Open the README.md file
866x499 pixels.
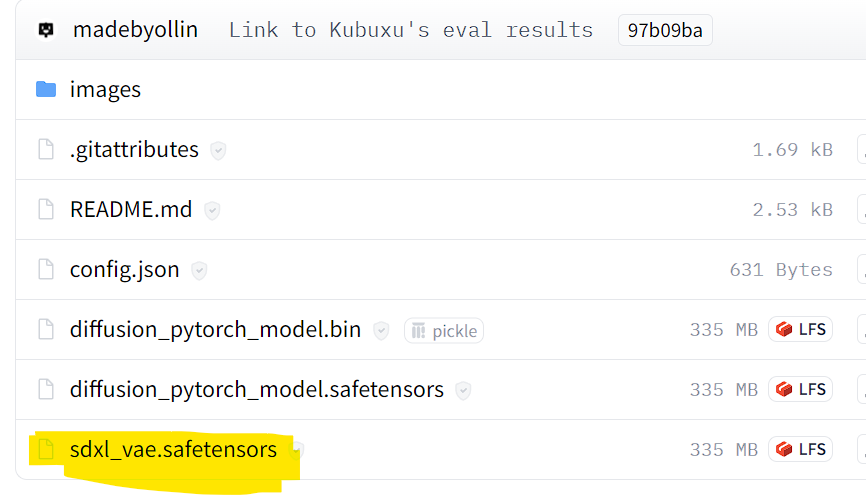click(x=128, y=210)
